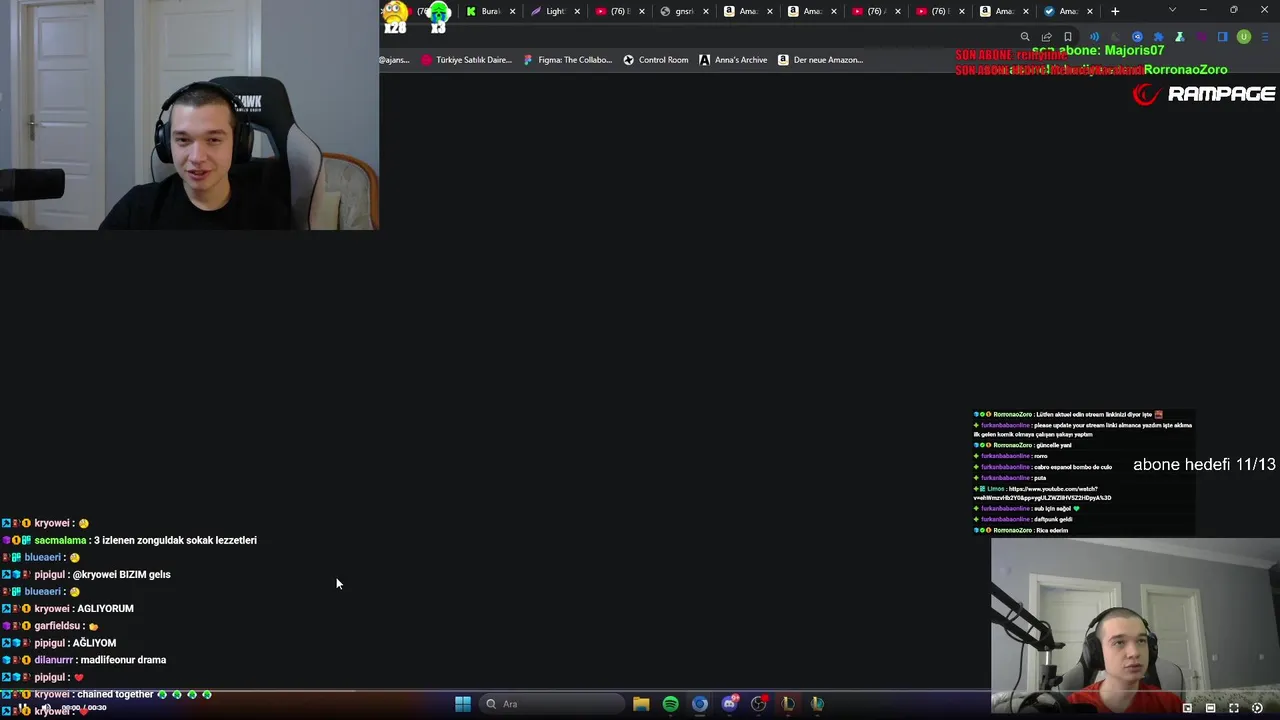Click chat message '3 izlenen zonguldak sokak lezzetleri'
The image size is (1280, 720).
coord(175,540)
